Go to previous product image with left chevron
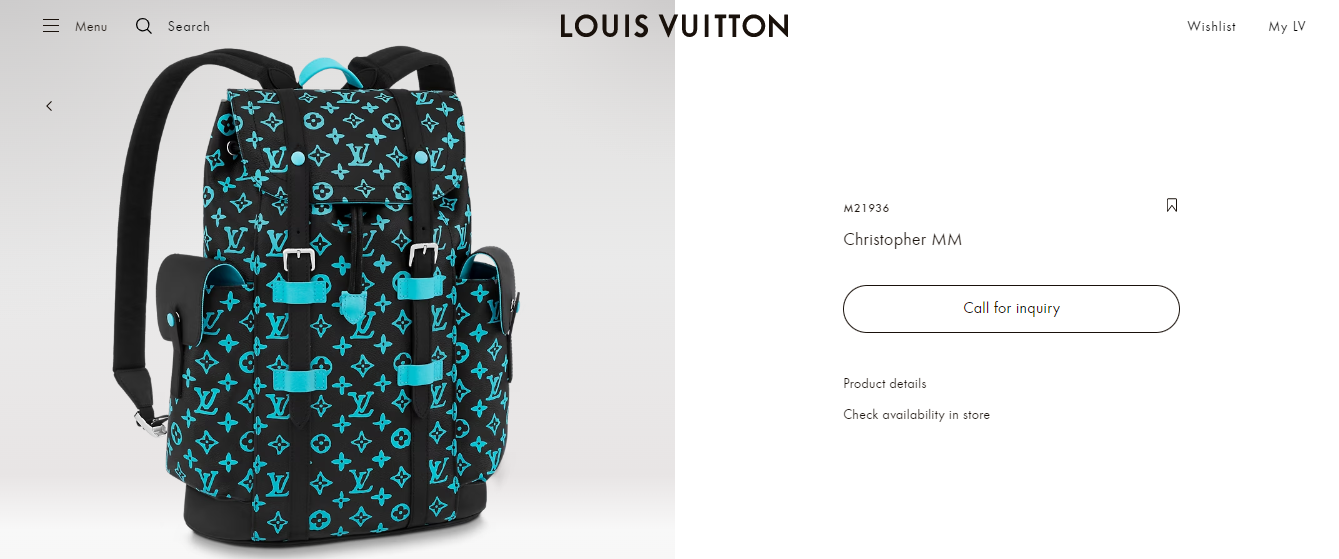The image size is (1339, 559). pyautogui.click(x=49, y=106)
